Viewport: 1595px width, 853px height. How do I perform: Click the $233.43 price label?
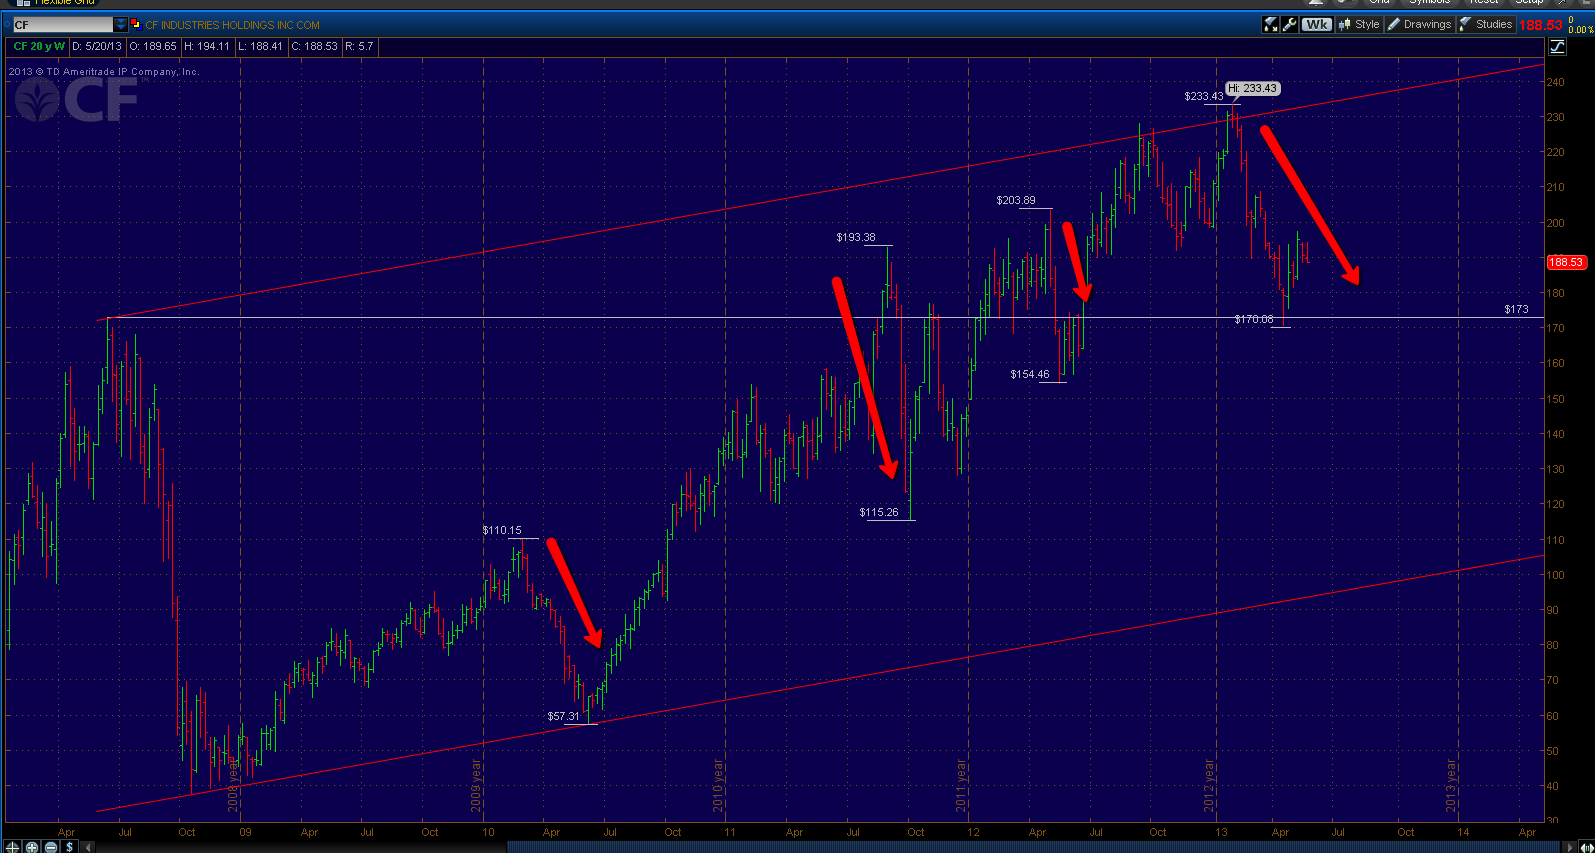point(1204,96)
